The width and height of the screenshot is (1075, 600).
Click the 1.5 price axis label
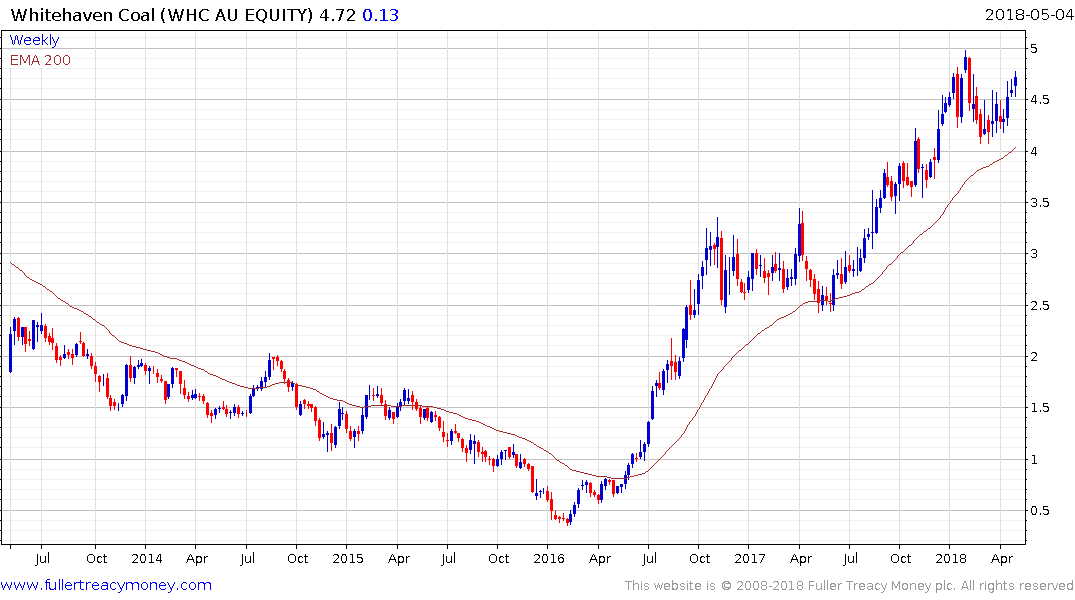pos(1040,408)
